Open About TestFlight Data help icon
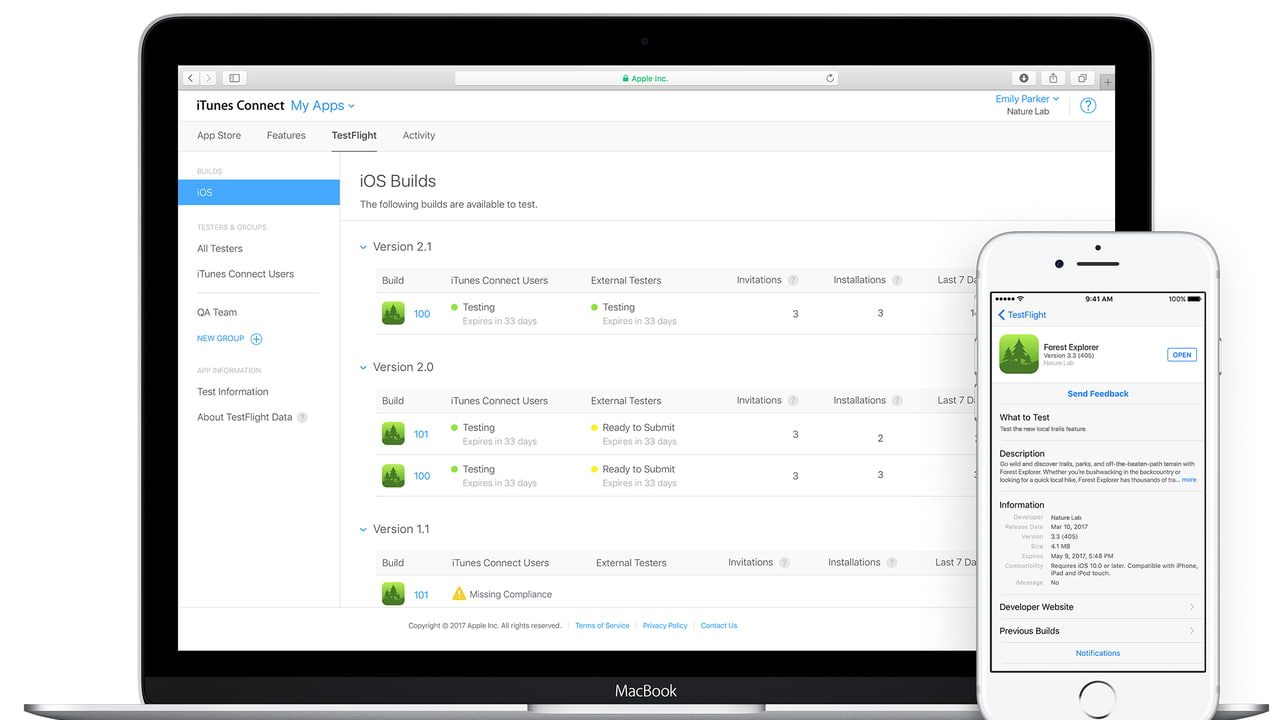The height and width of the screenshot is (720, 1280). coord(302,418)
